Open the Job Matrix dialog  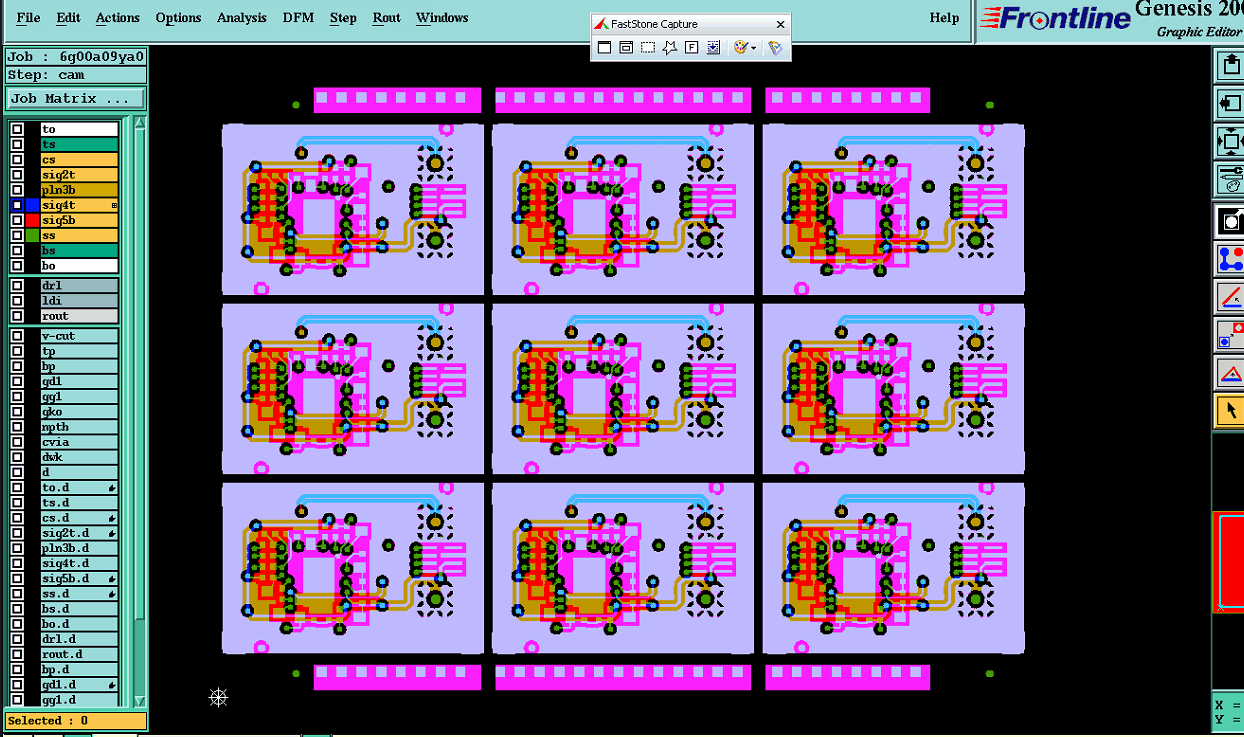point(75,99)
